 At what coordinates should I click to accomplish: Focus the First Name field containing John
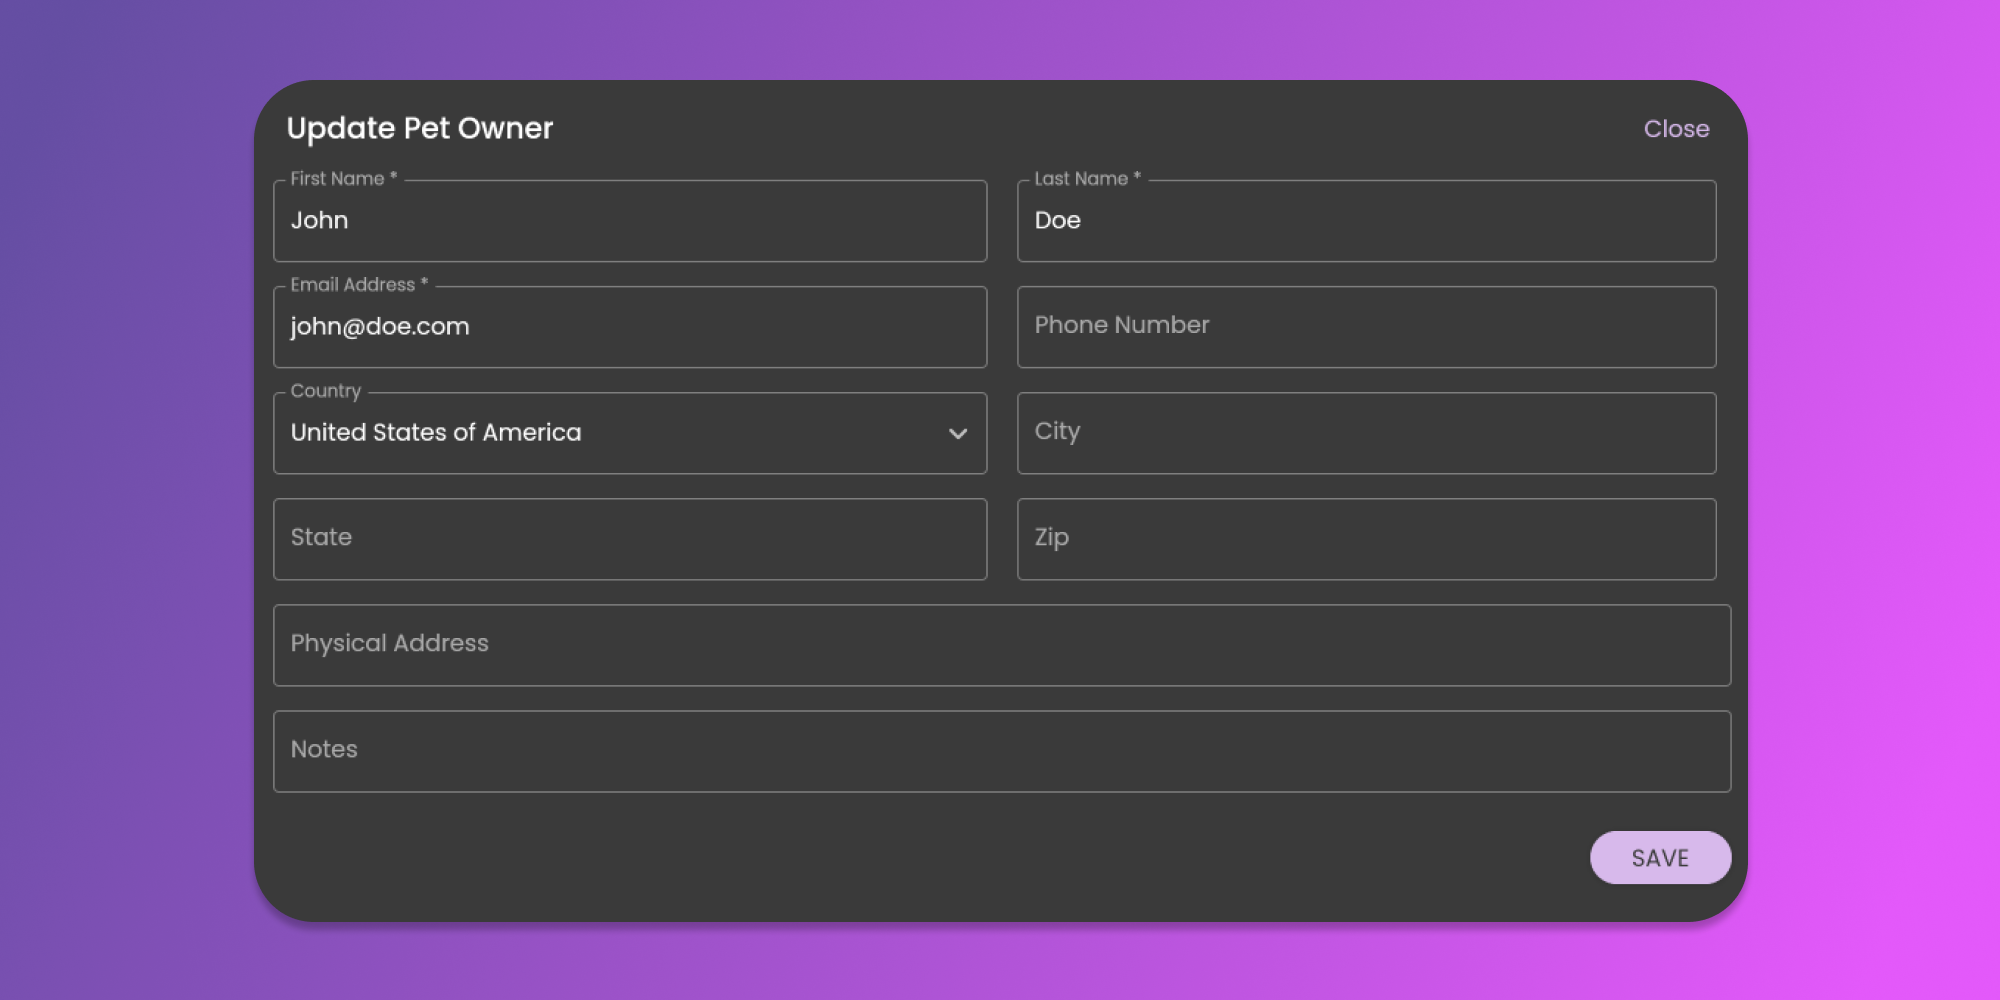point(630,221)
